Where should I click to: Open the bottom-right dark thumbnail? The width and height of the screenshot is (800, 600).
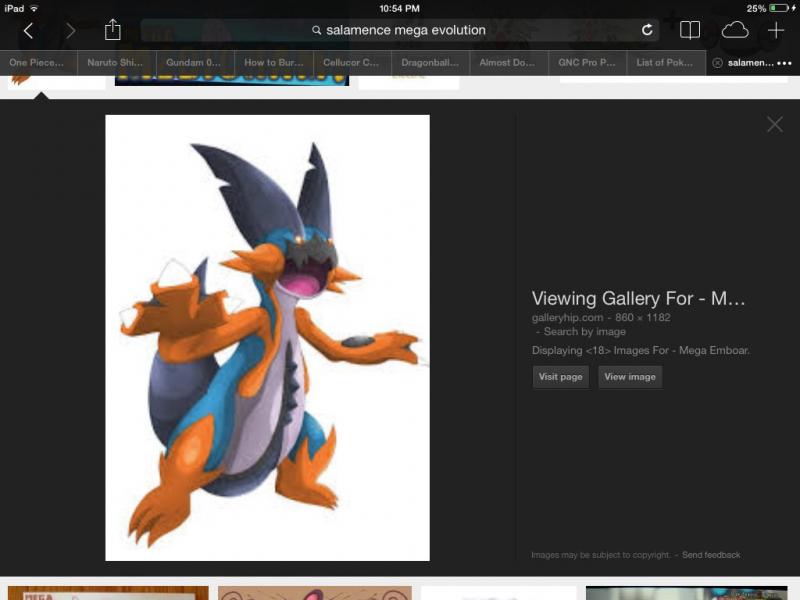687,593
